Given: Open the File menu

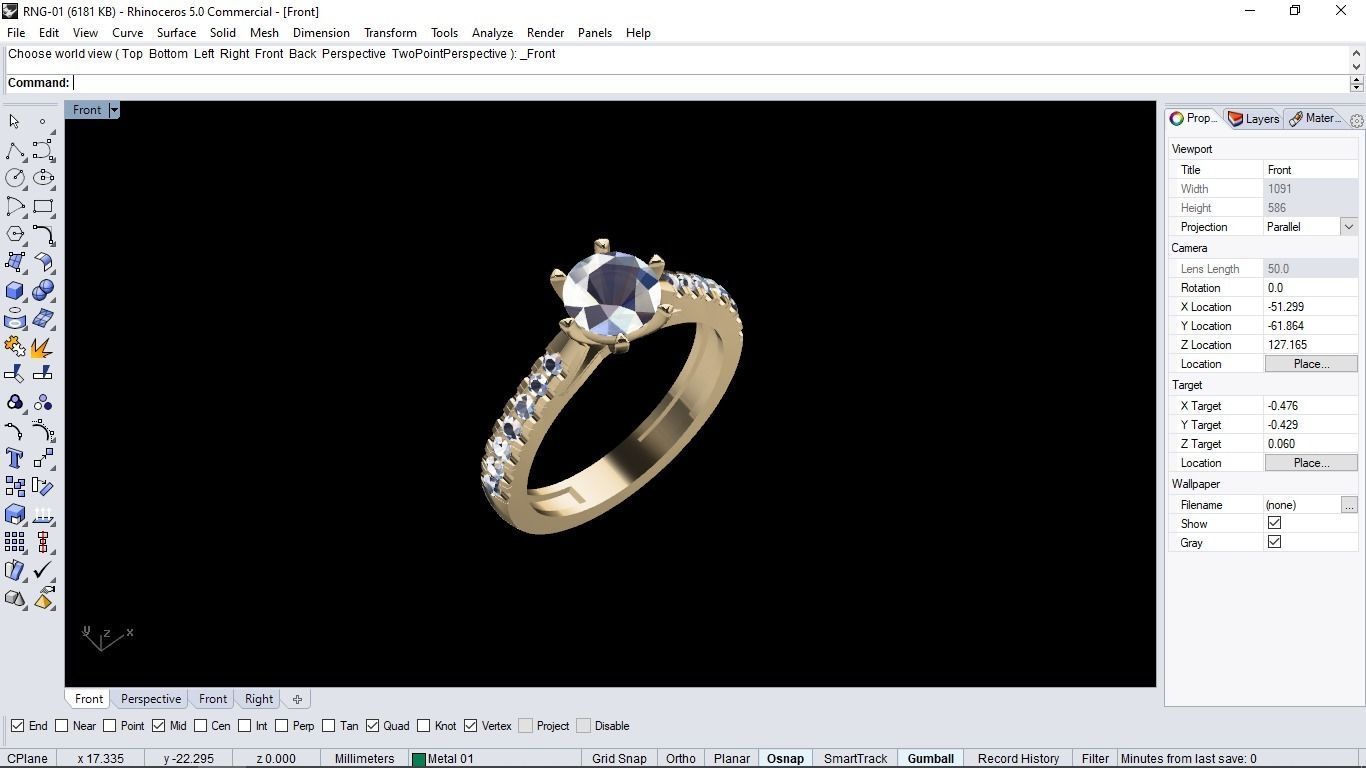Looking at the screenshot, I should (16, 33).
